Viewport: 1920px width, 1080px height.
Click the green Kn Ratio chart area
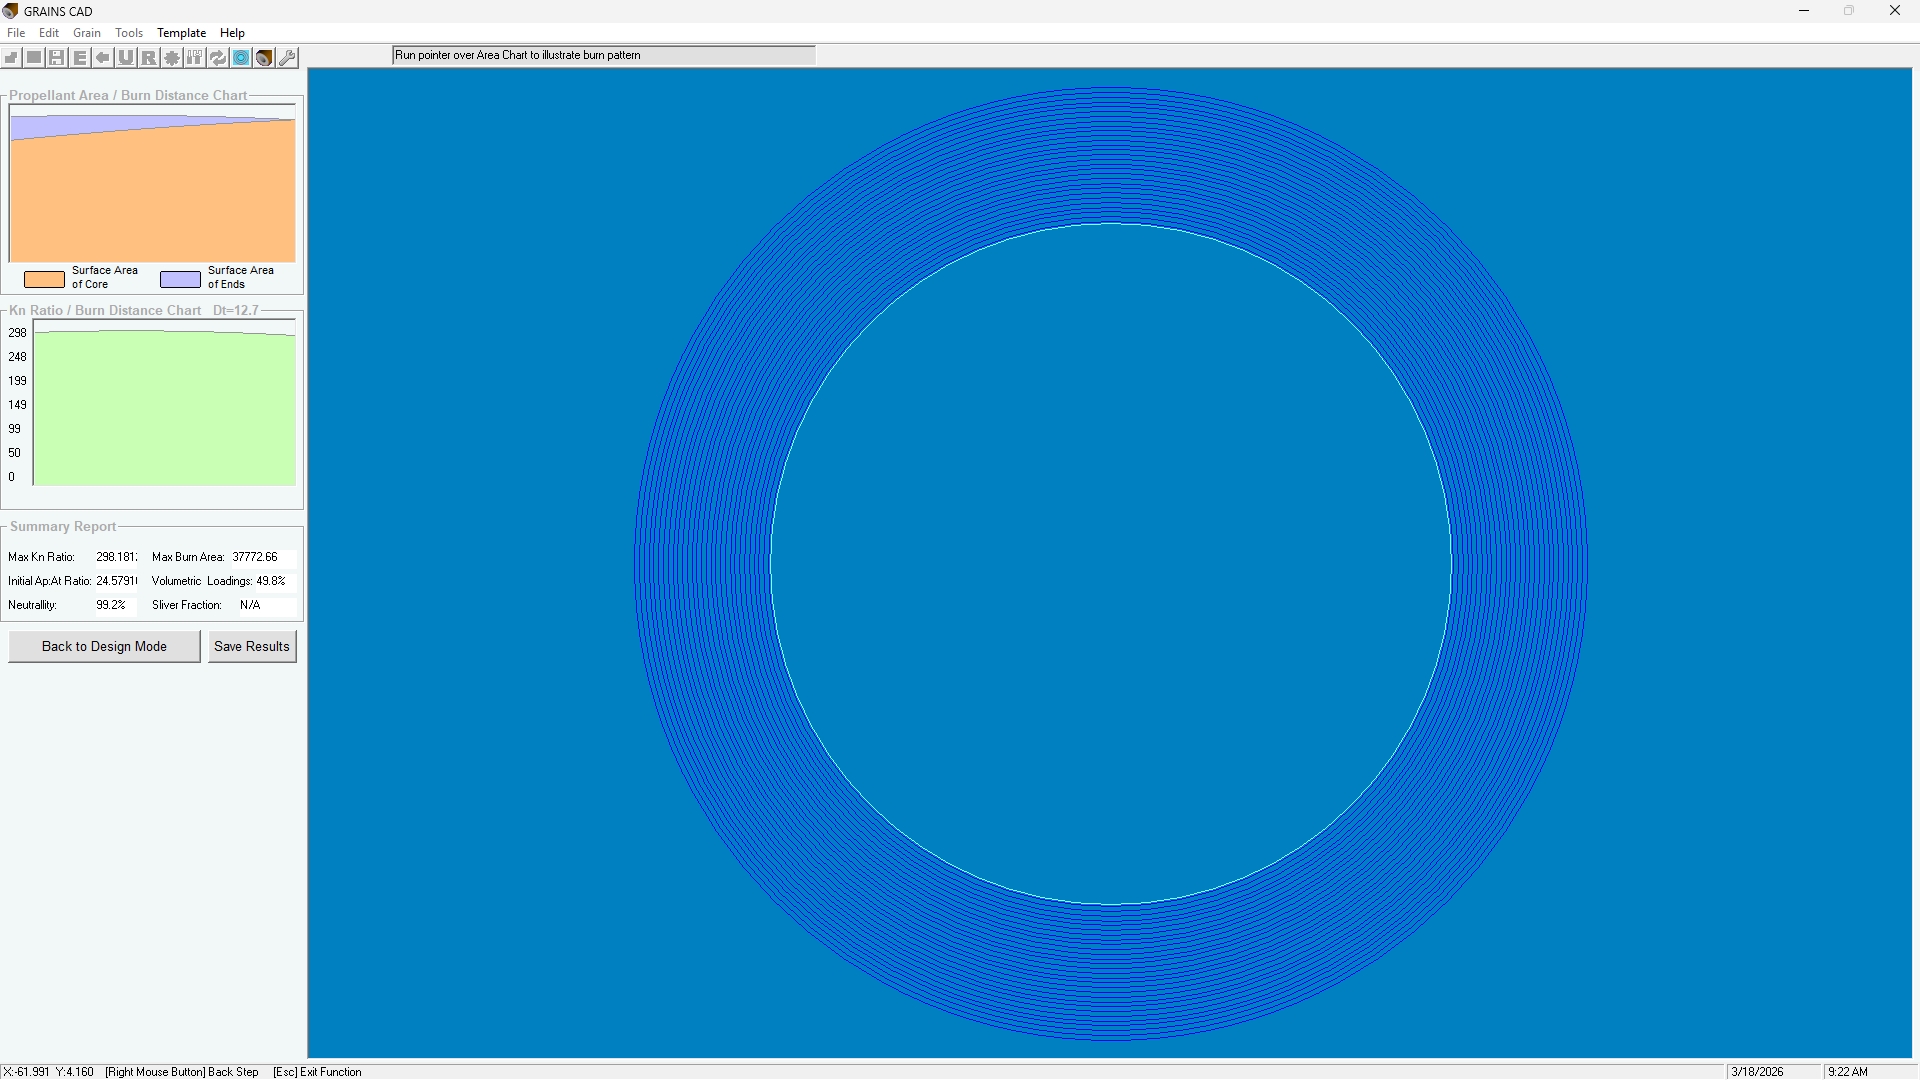164,410
